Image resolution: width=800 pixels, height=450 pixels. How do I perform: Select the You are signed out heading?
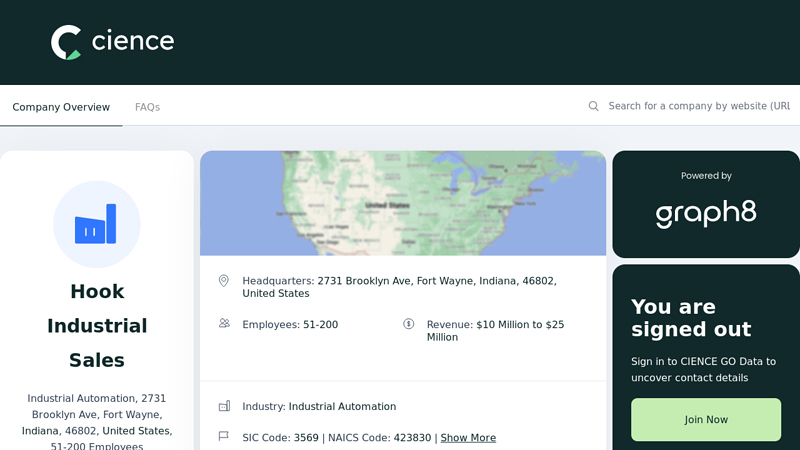(x=691, y=318)
